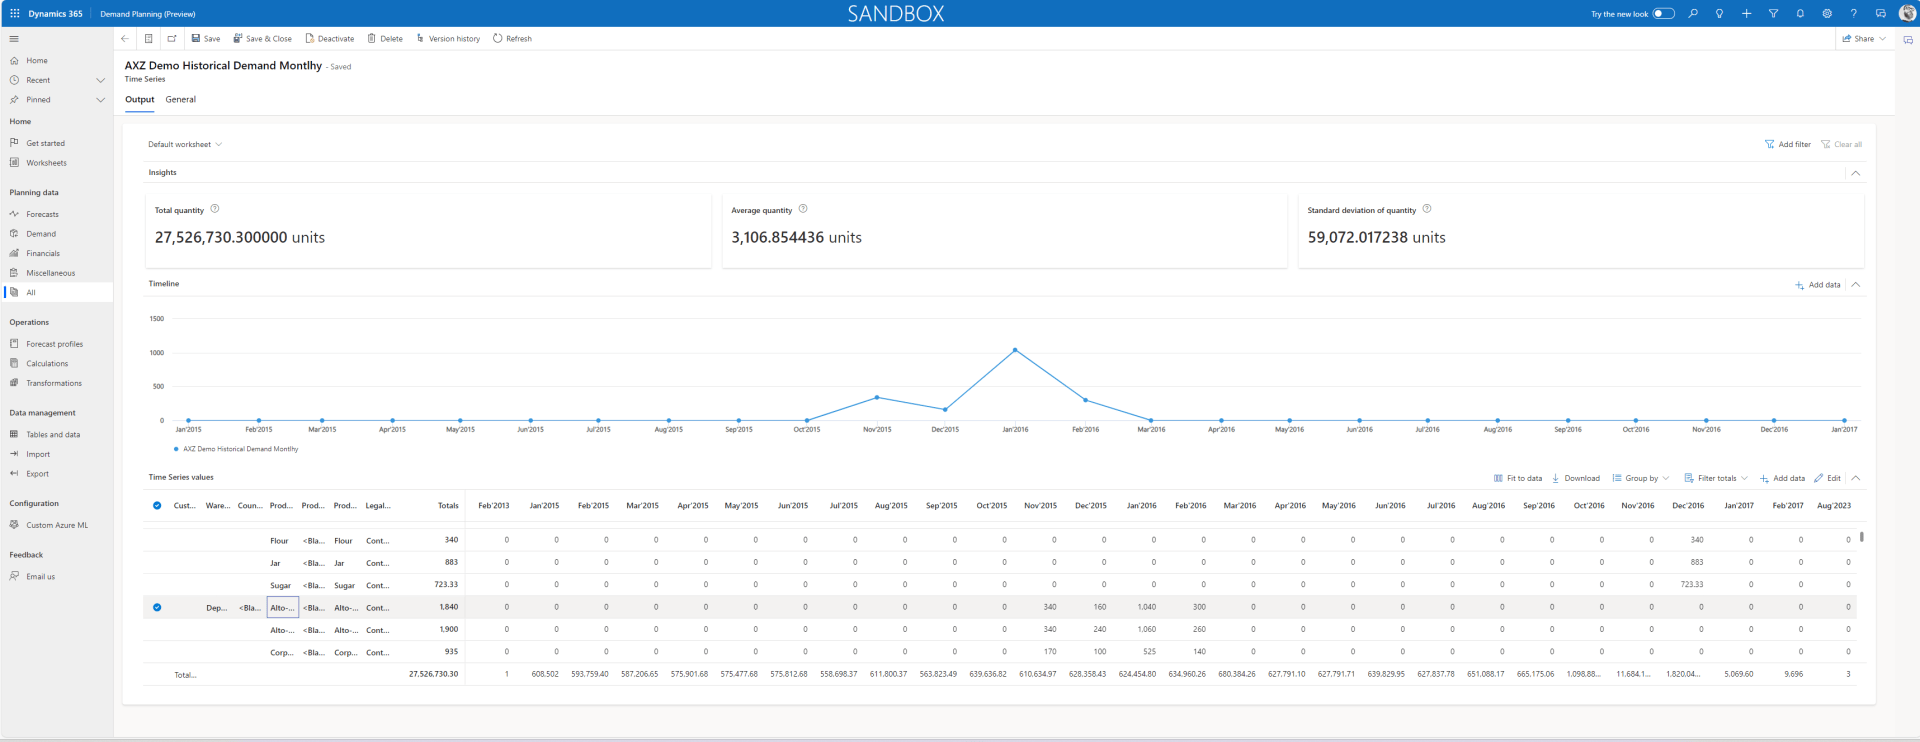Toggle the select-all checkbox in table header
The height and width of the screenshot is (742, 1920).
pyautogui.click(x=157, y=506)
